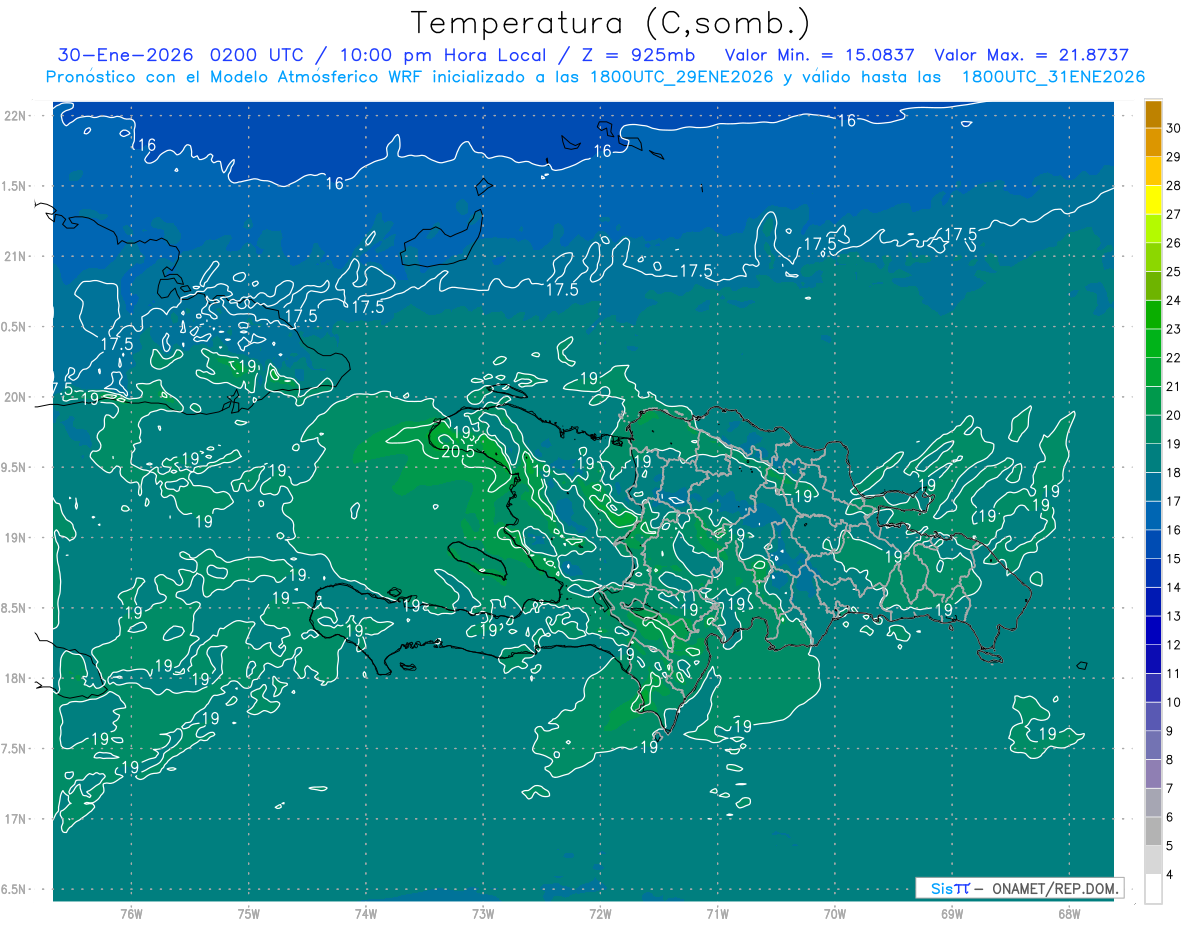Click the 15 label on color scale
The height and width of the screenshot is (927, 1200).
pos(1173,559)
